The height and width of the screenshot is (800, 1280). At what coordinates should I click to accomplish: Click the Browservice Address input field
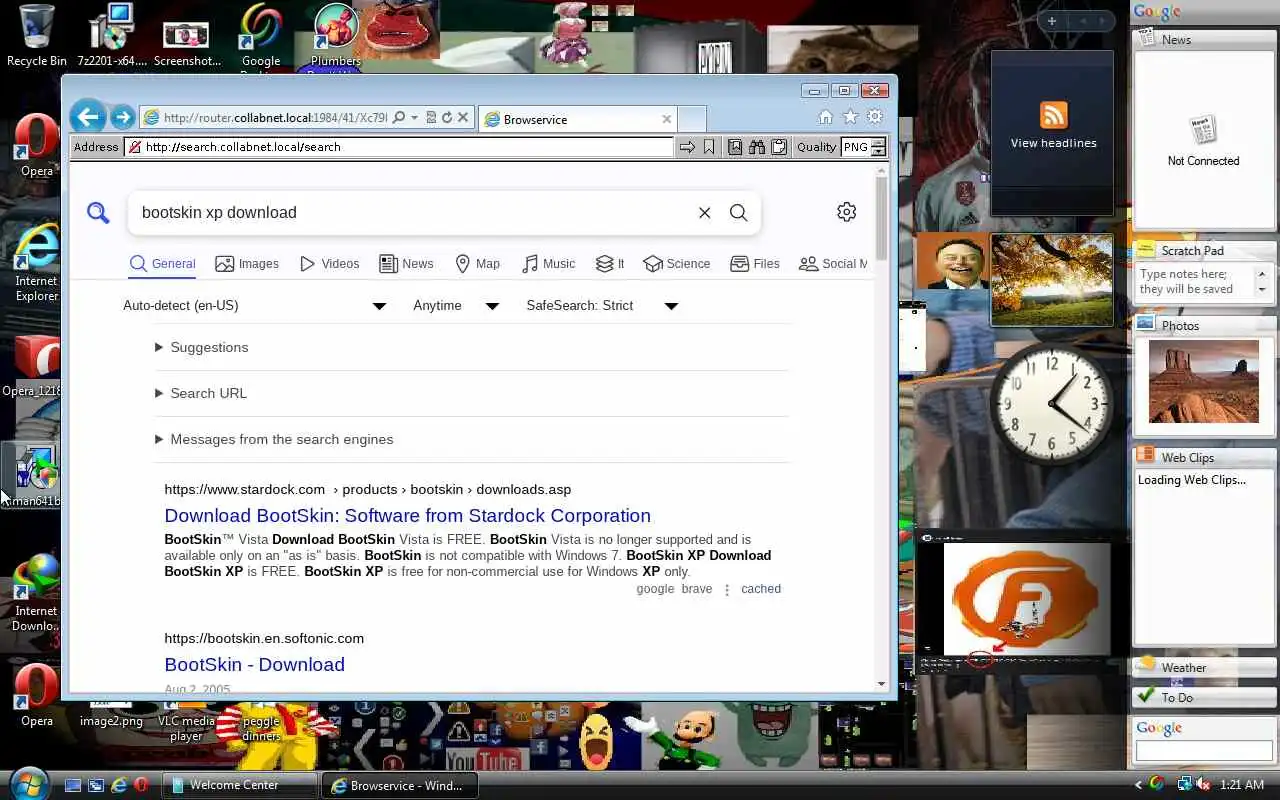coord(400,147)
